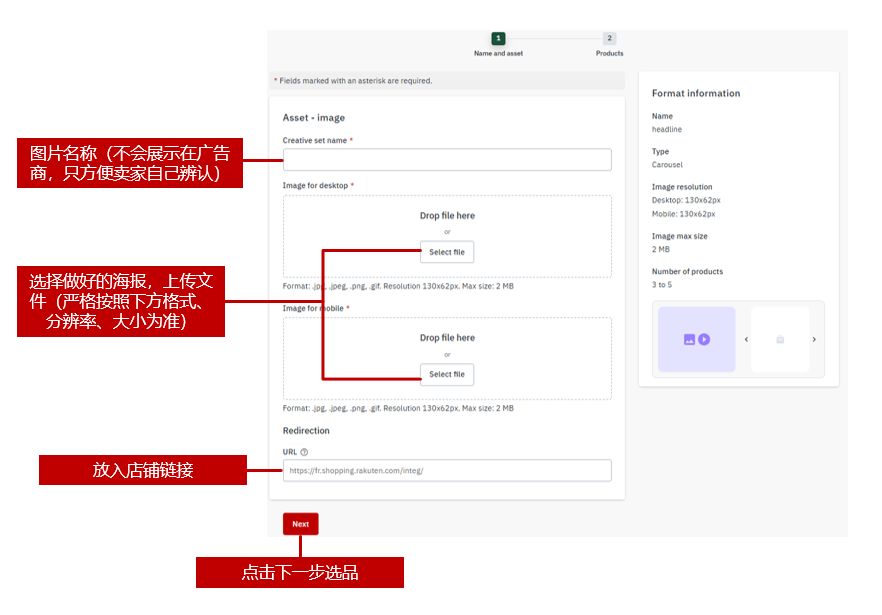
Task: Click the red Next button
Action: point(300,524)
